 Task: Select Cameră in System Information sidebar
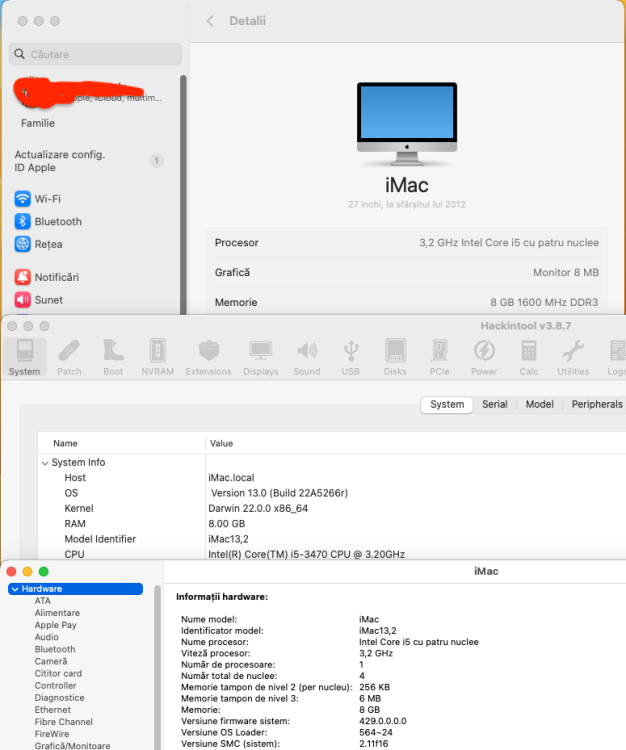[51, 661]
